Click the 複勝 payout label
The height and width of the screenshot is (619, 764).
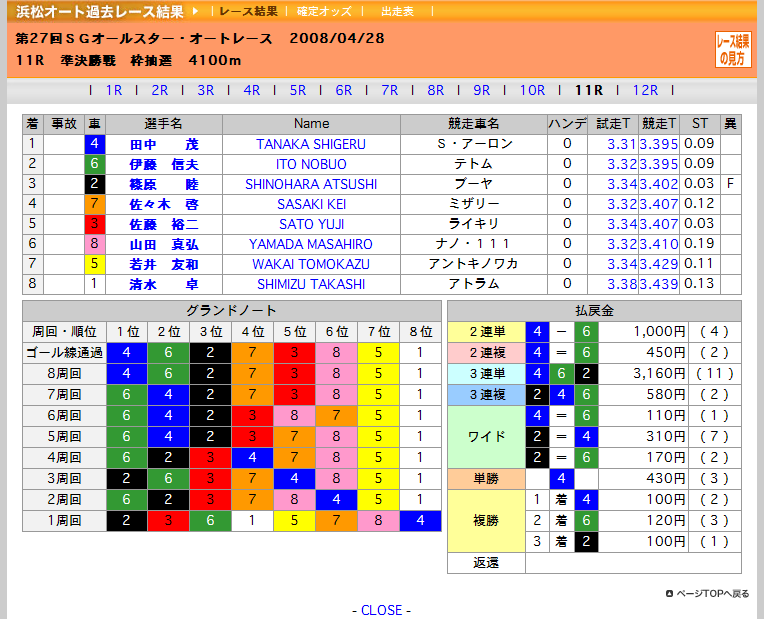487,521
